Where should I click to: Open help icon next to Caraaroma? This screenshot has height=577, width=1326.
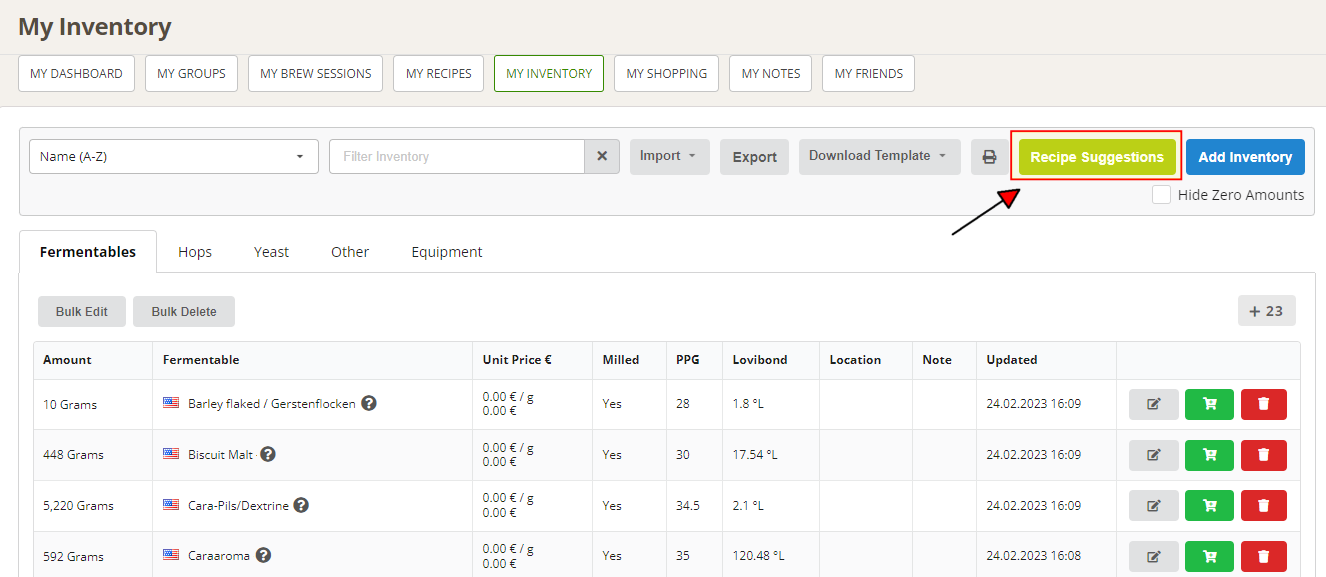coord(264,555)
